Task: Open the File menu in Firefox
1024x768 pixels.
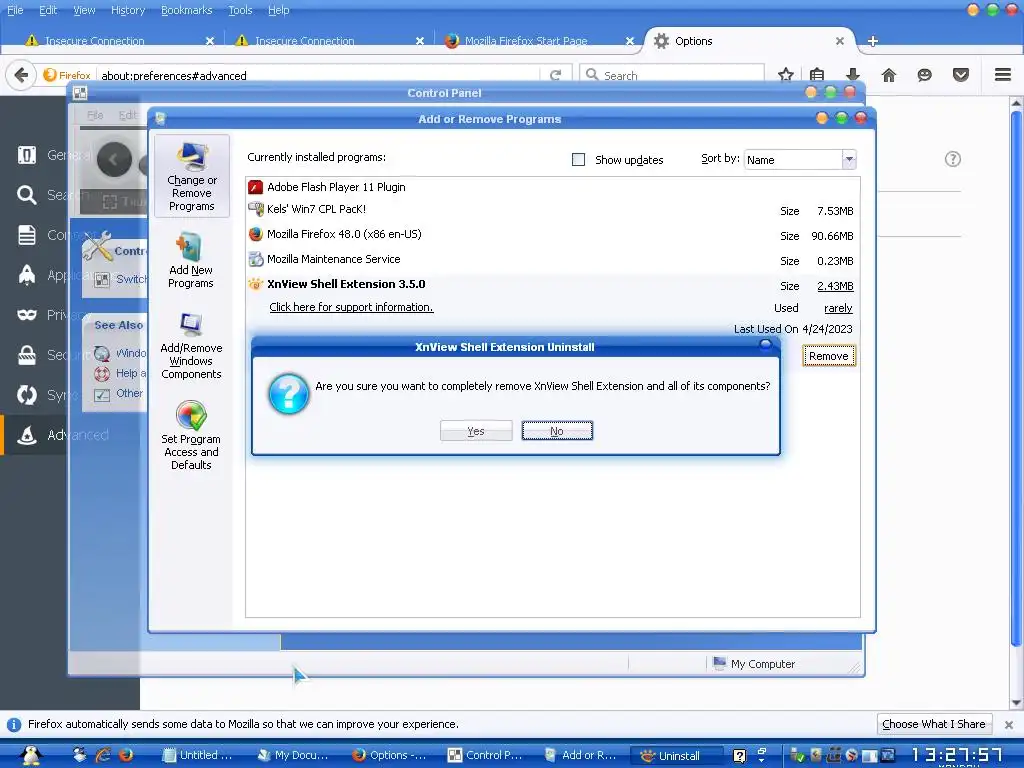Action: tap(15, 10)
